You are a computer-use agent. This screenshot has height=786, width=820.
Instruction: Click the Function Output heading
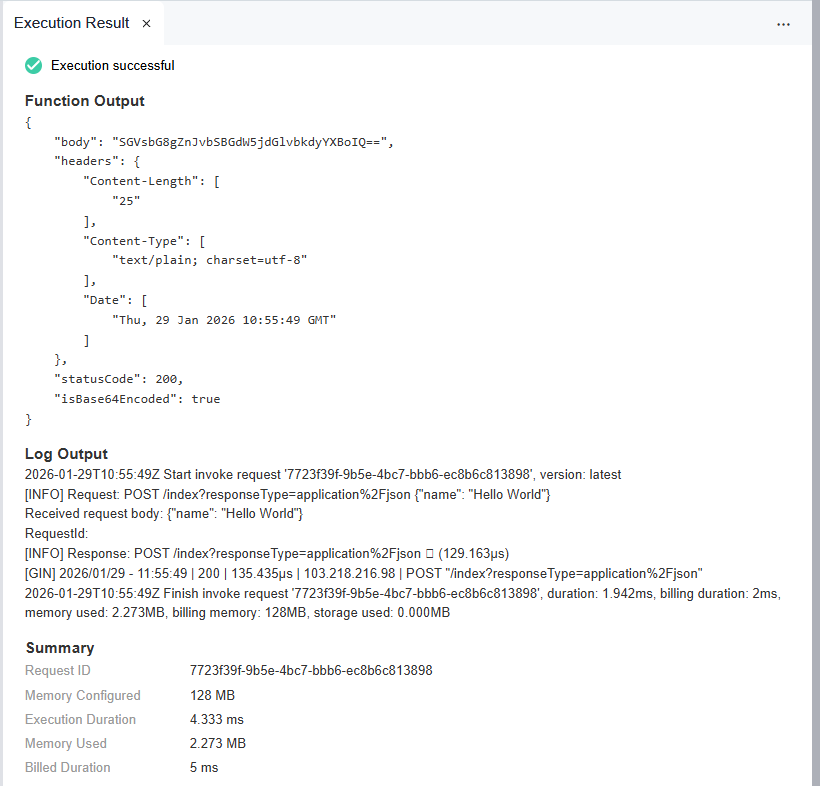click(x=85, y=101)
